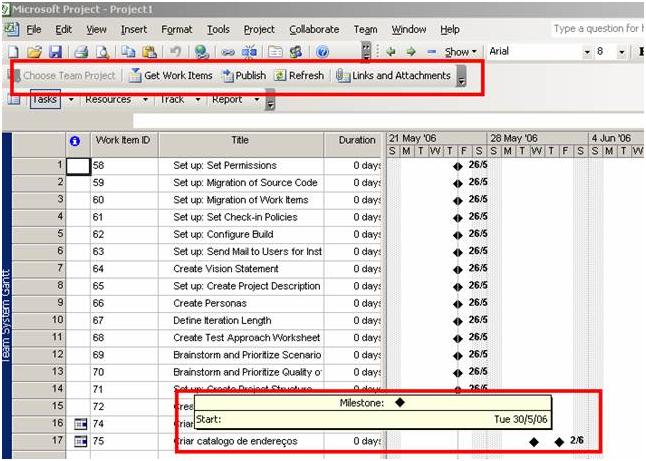
Task: Toggle the Tasks pane button
Action: 45,100
